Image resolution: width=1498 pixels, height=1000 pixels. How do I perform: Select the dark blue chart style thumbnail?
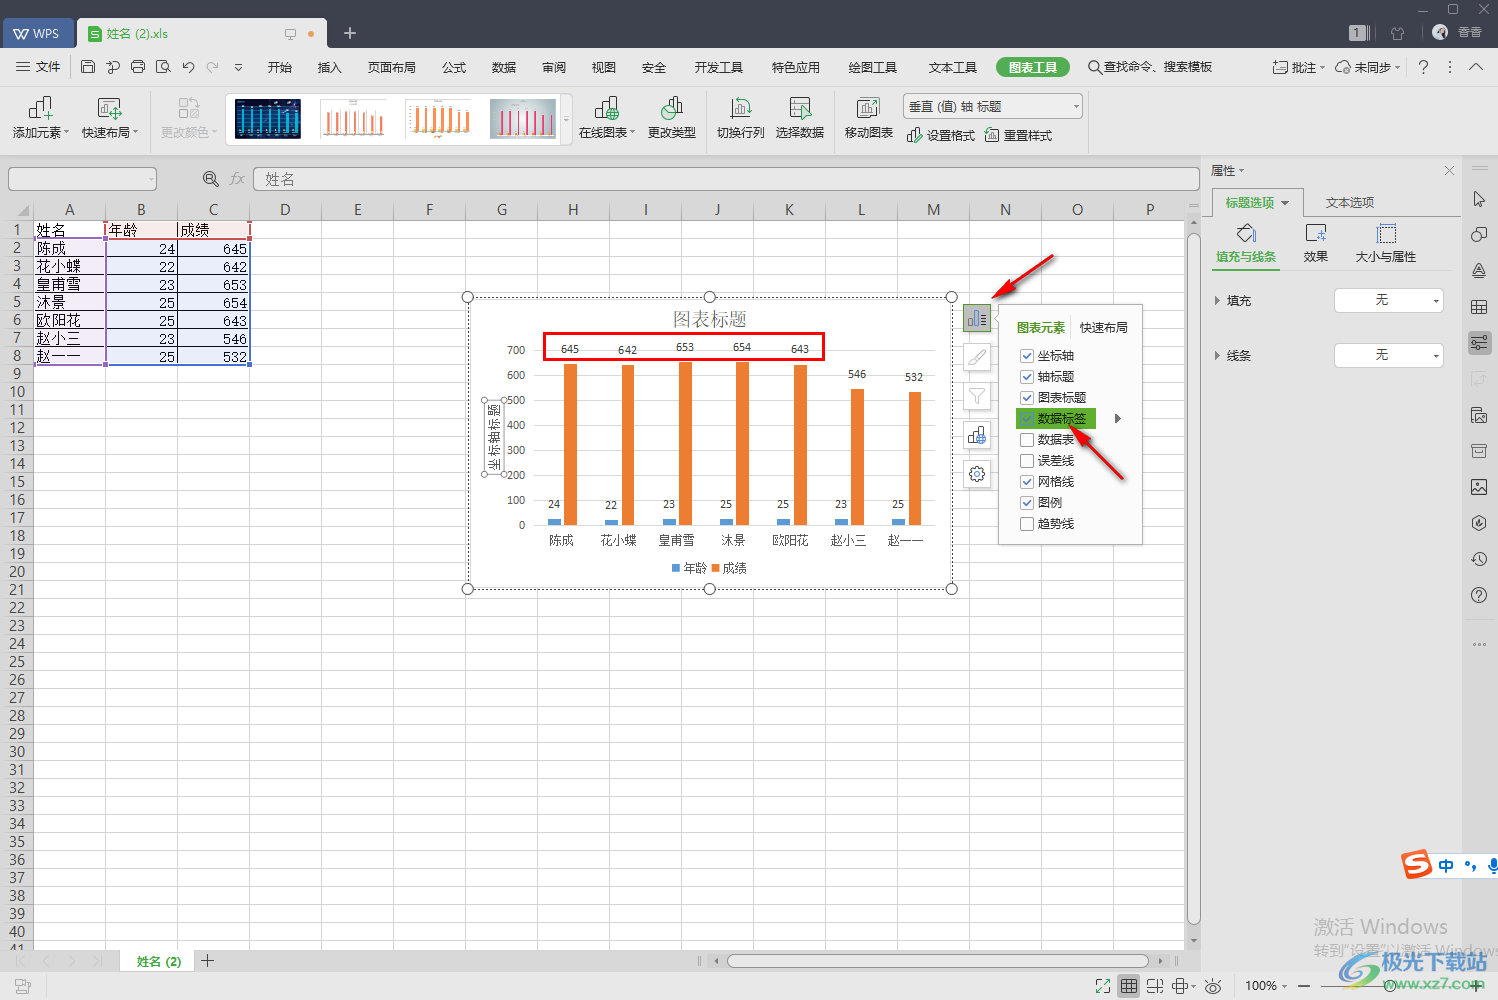(268, 119)
